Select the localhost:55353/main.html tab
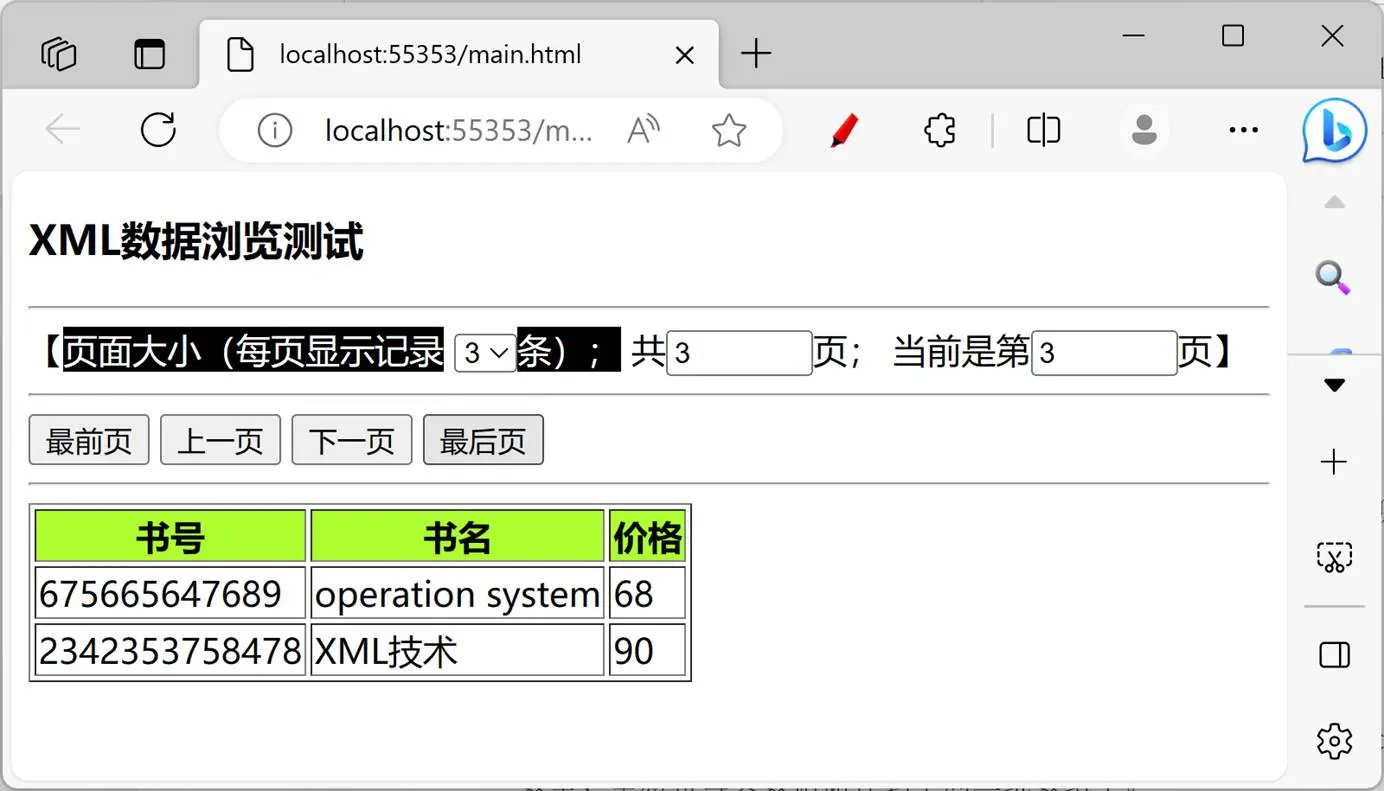Image resolution: width=1384 pixels, height=791 pixels. coord(460,54)
